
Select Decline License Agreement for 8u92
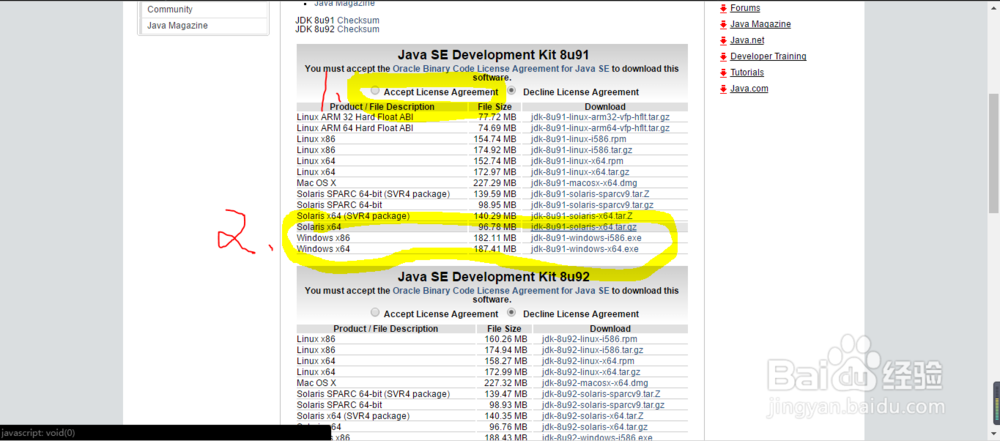(x=511, y=313)
